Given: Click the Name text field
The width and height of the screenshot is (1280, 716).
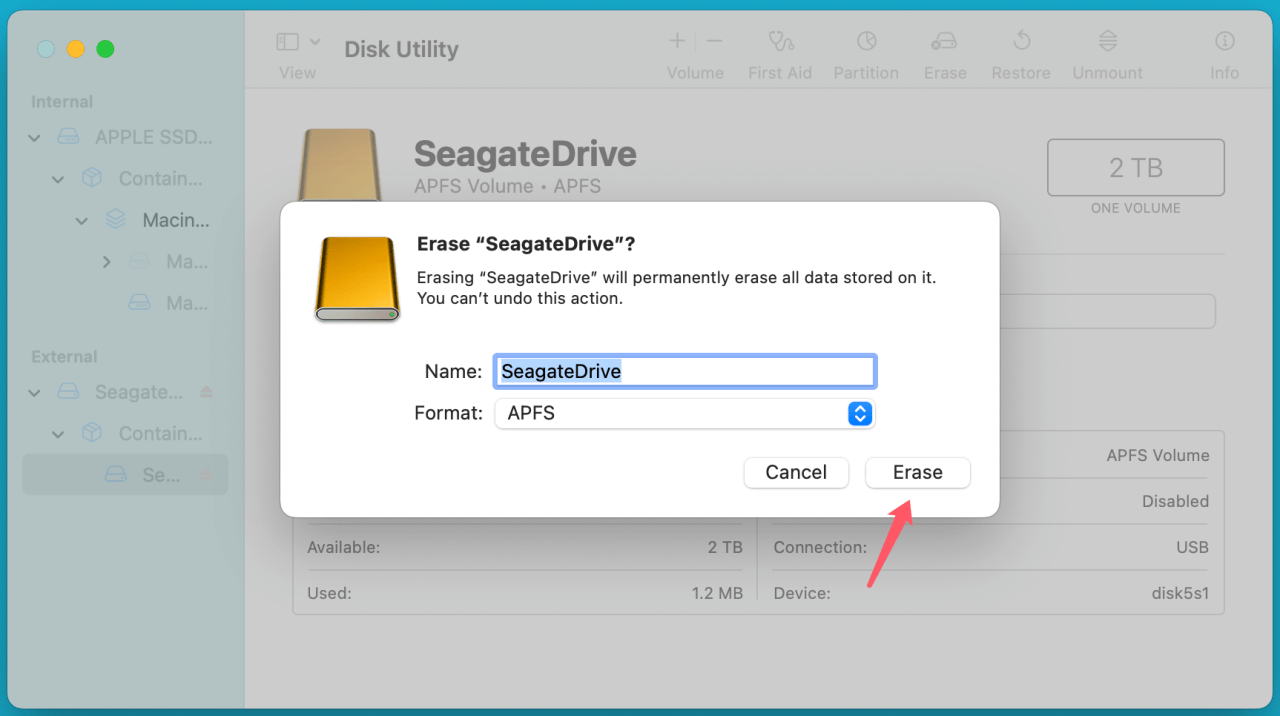Looking at the screenshot, I should (684, 370).
